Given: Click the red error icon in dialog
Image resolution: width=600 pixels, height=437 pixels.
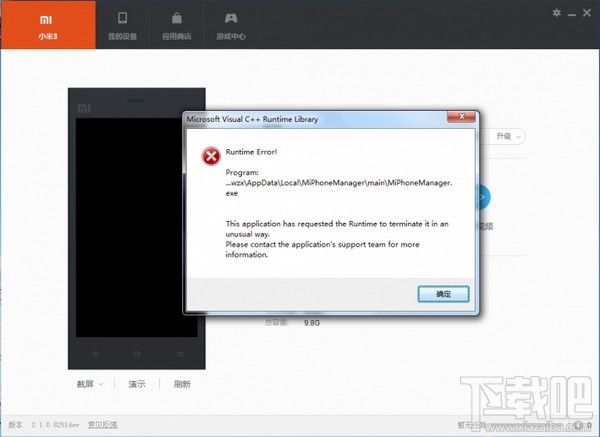Looking at the screenshot, I should (211, 156).
